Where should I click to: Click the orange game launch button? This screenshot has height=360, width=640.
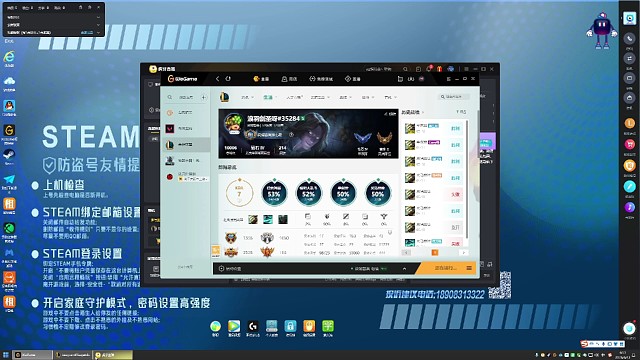coord(445,268)
